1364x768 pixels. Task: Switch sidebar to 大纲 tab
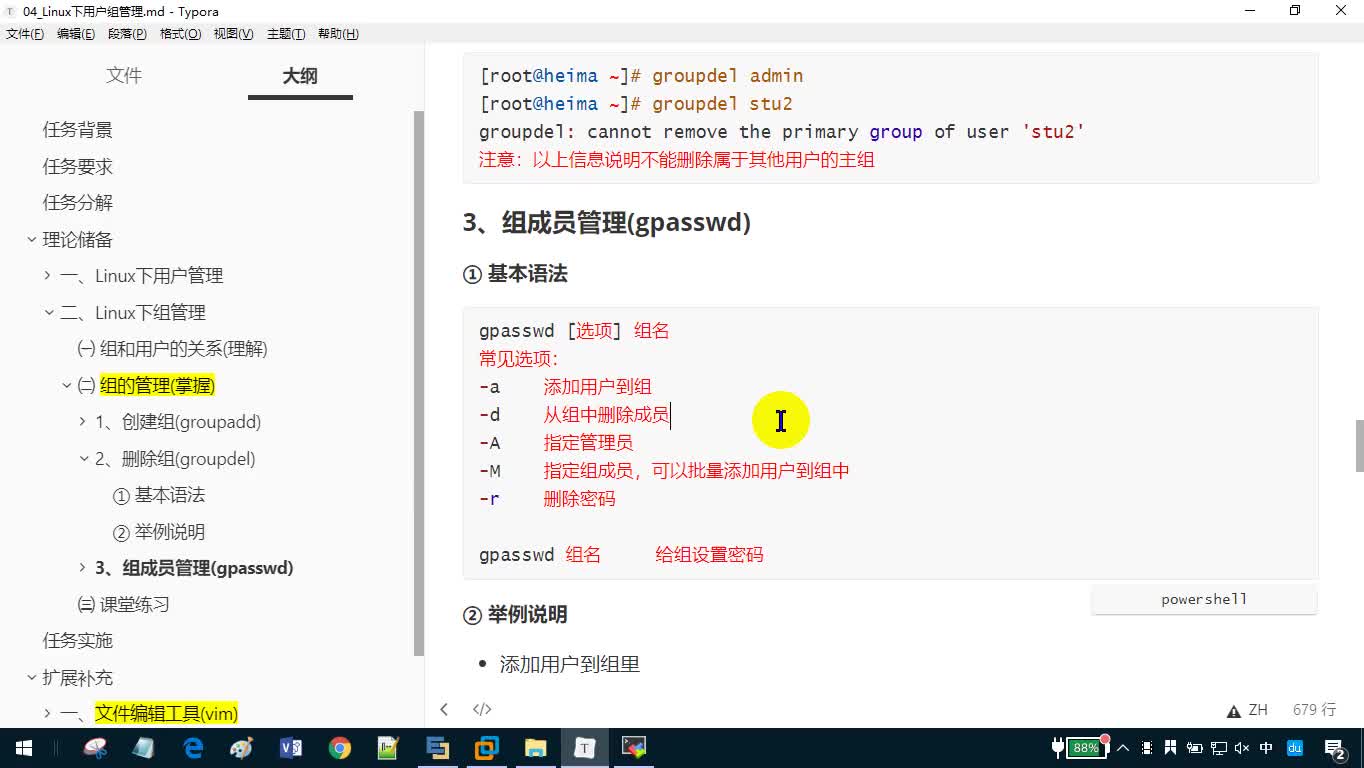(300, 75)
